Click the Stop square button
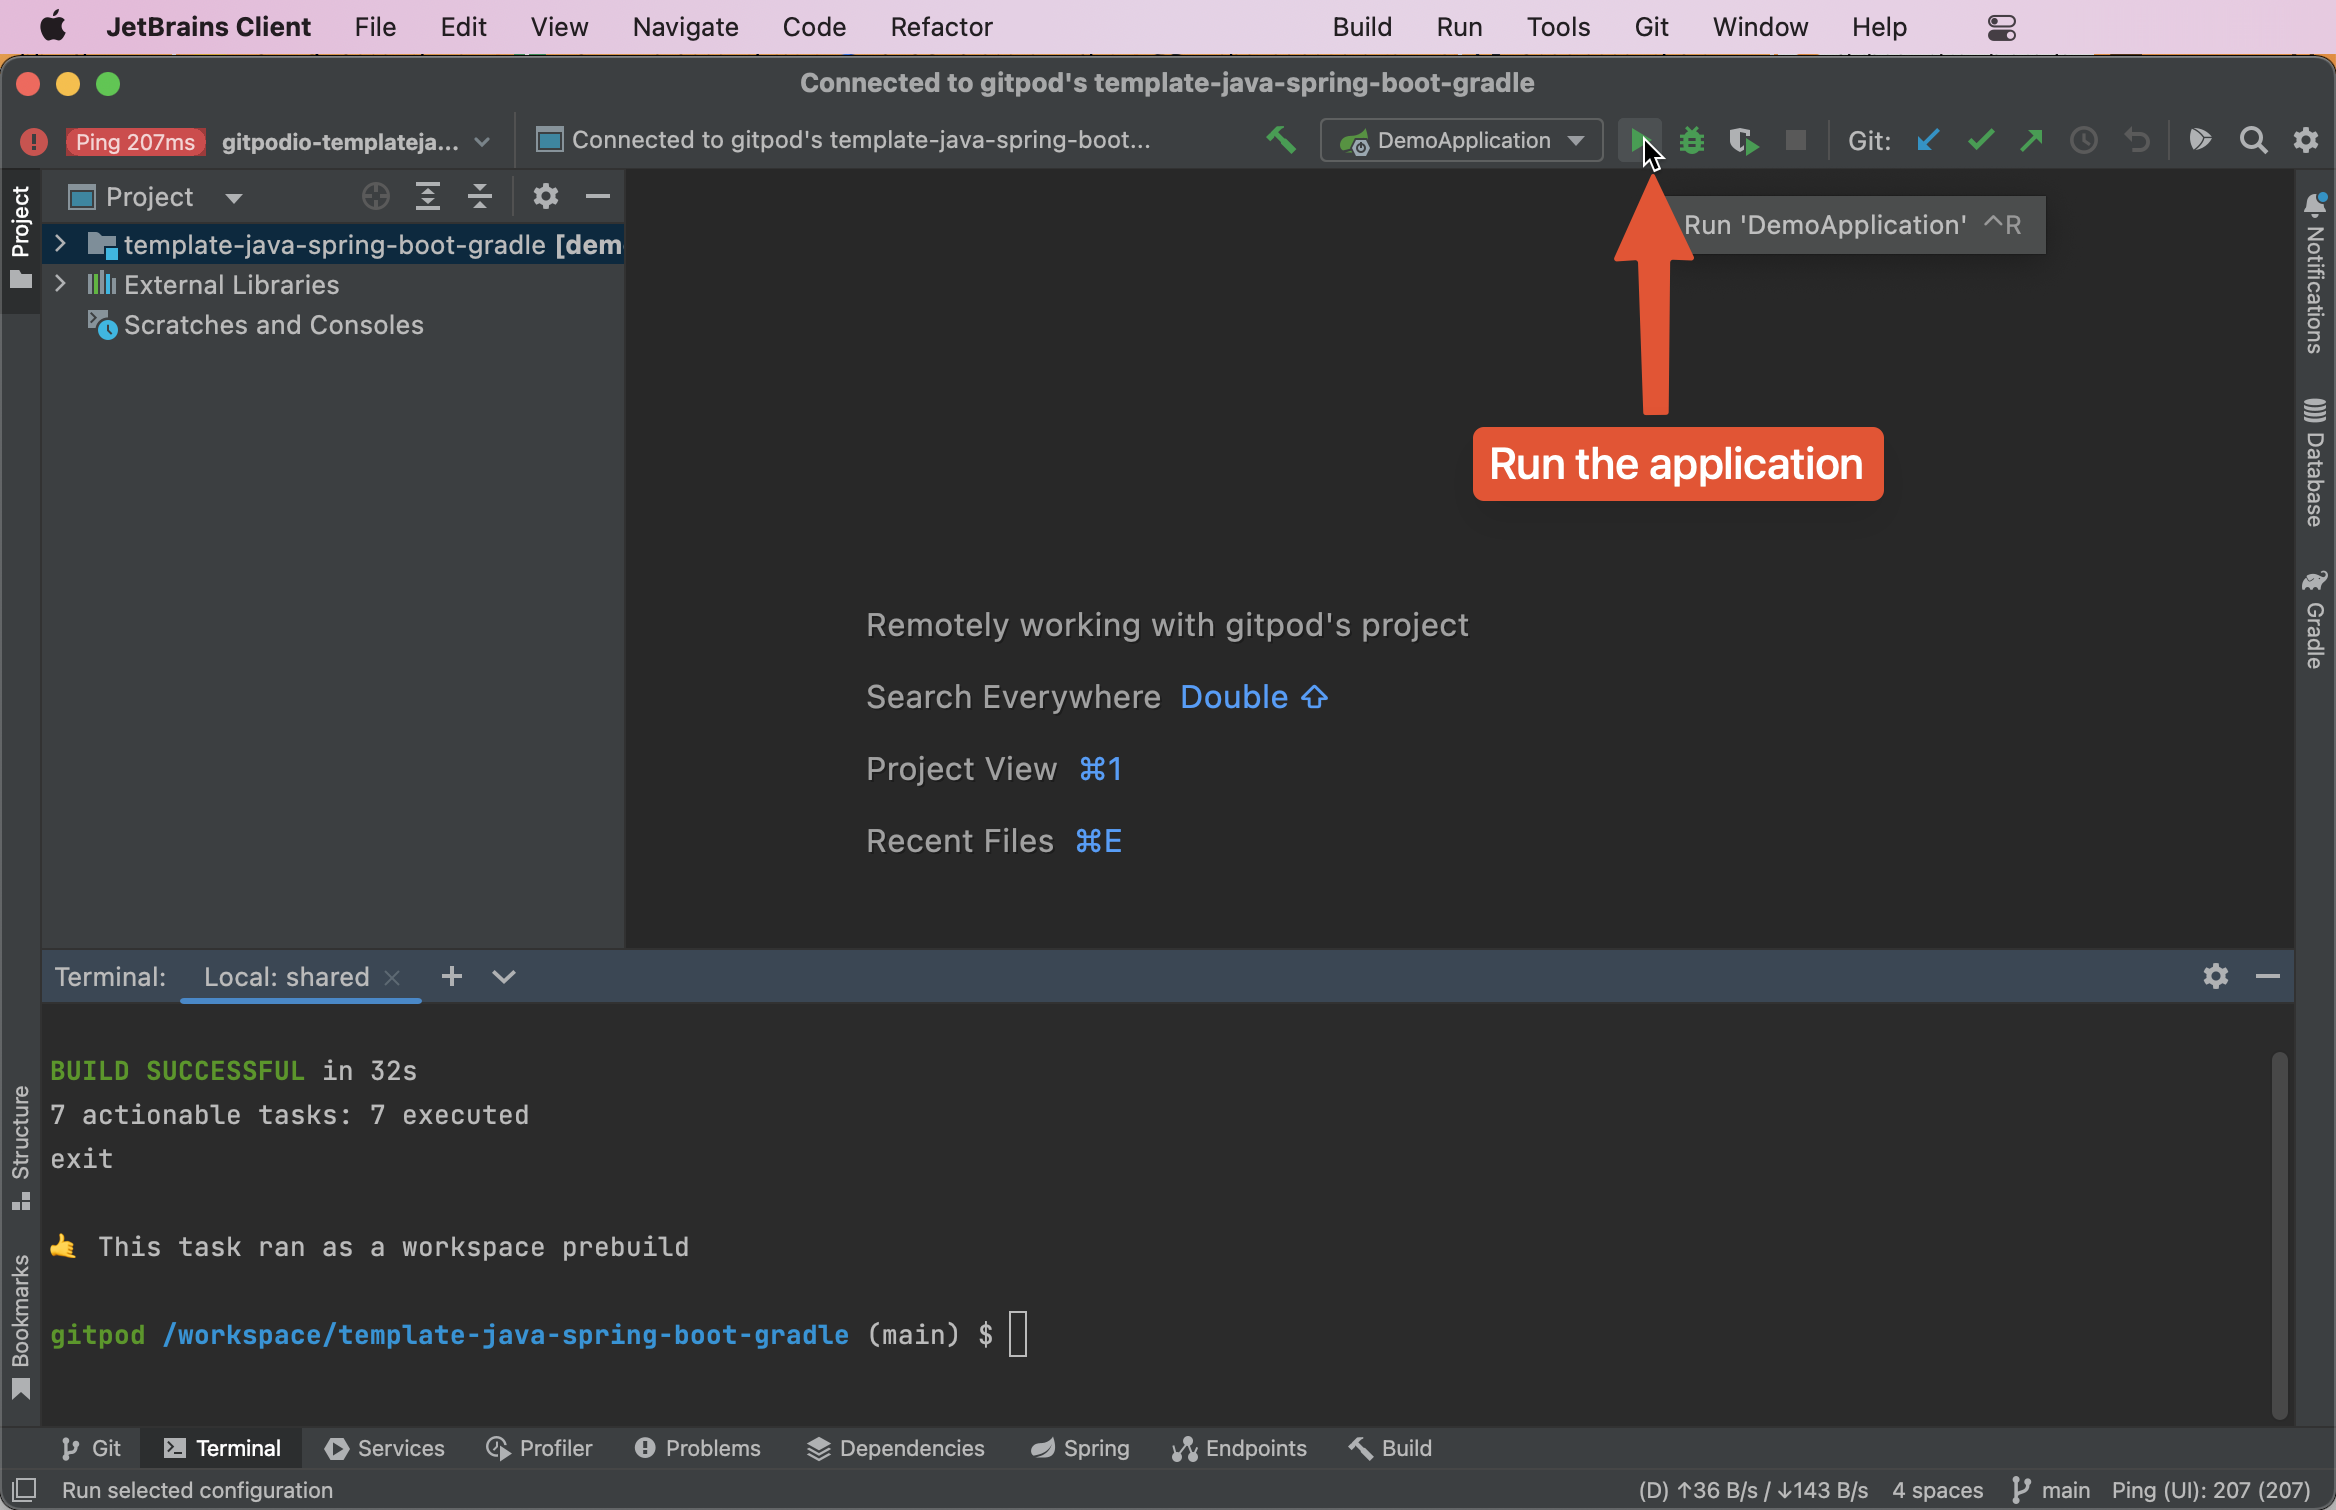The image size is (2336, 1510). coord(1796,140)
